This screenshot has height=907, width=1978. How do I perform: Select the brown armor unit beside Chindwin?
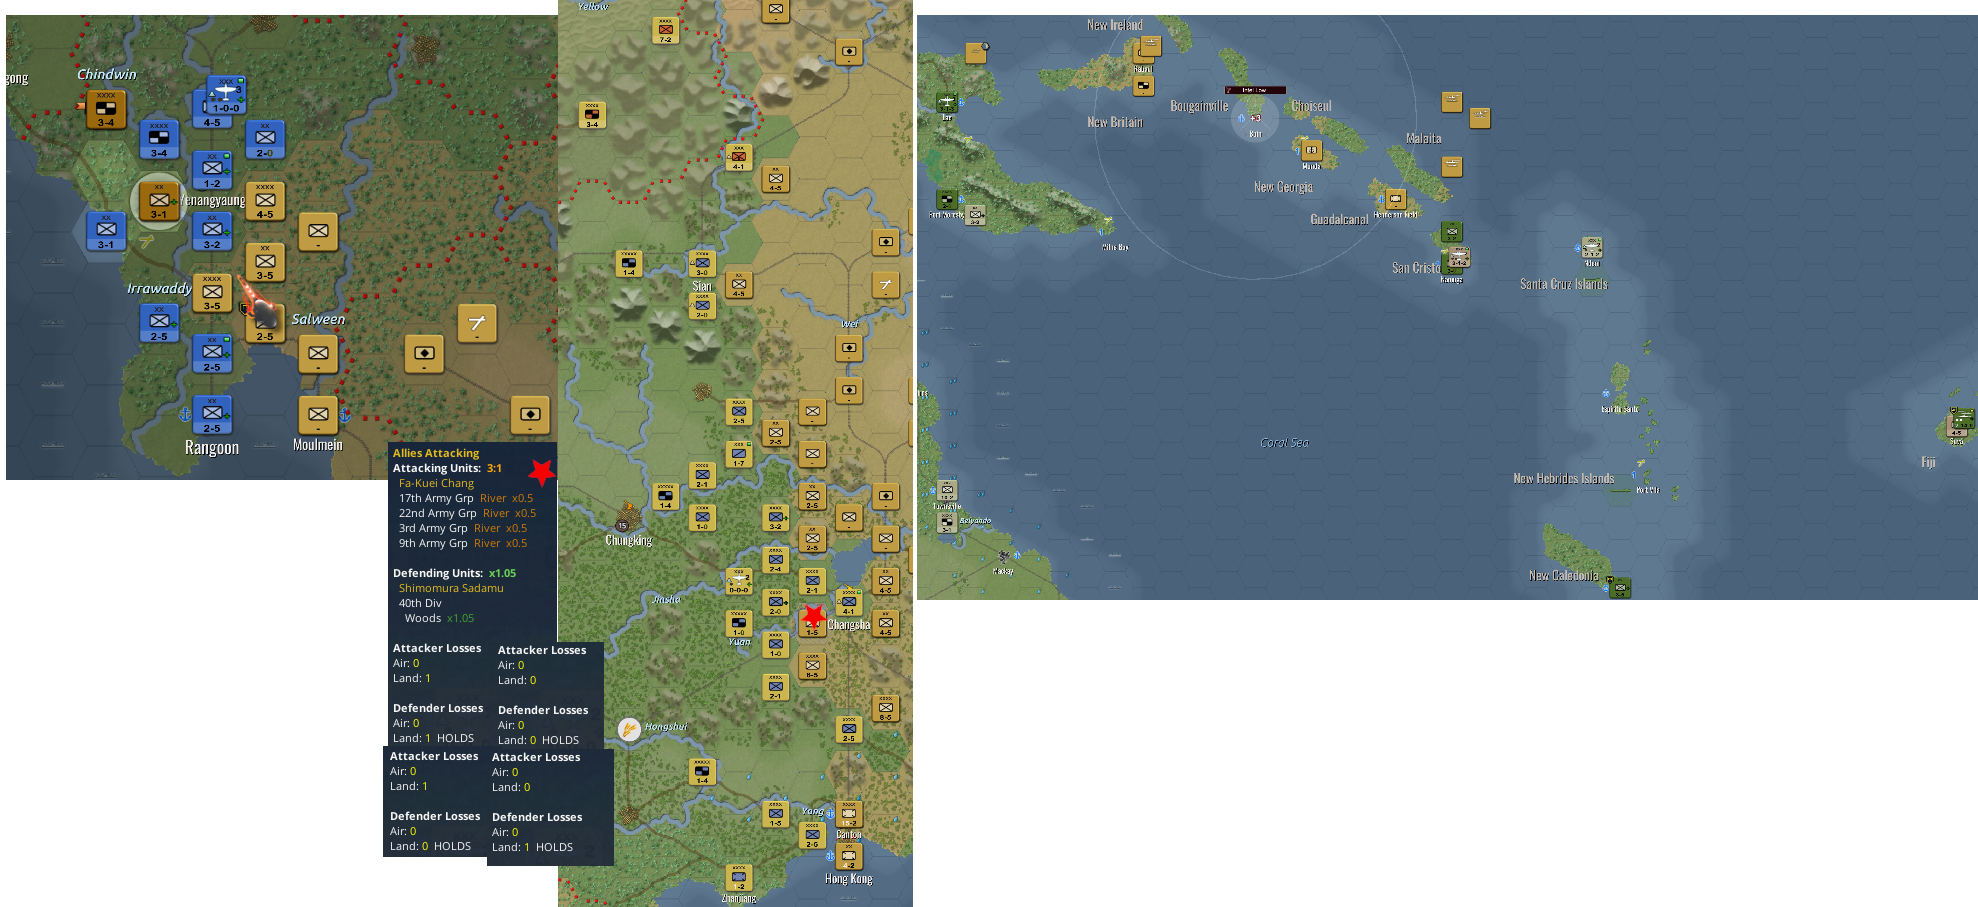click(106, 109)
